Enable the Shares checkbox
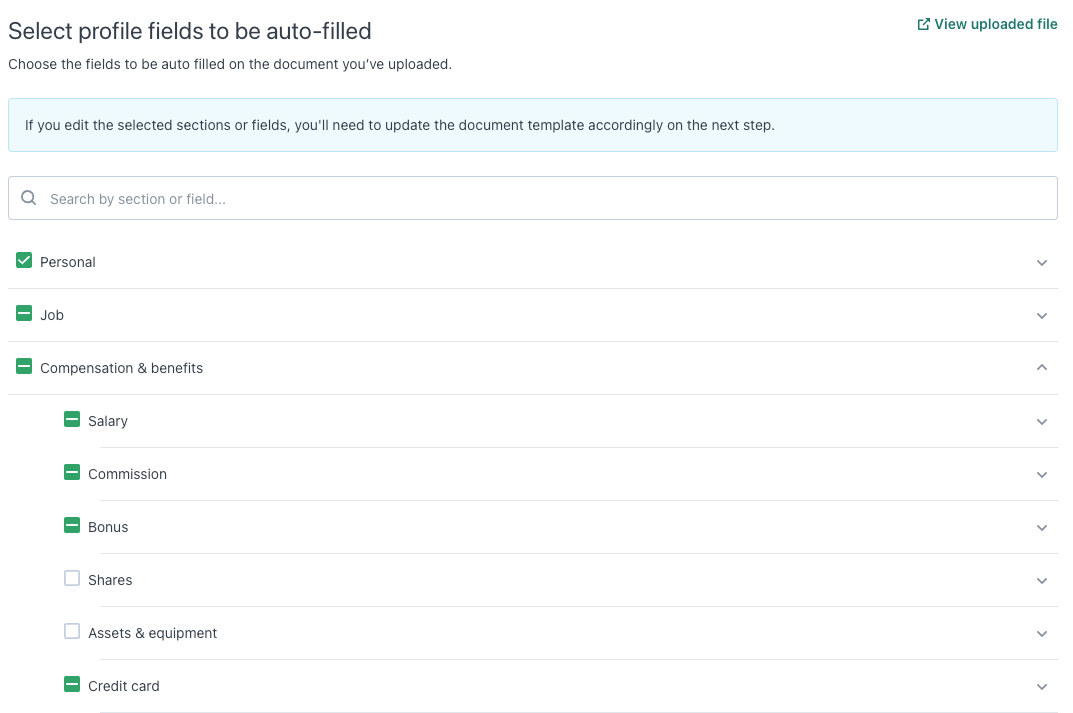The image size is (1073, 713). pos(71,578)
